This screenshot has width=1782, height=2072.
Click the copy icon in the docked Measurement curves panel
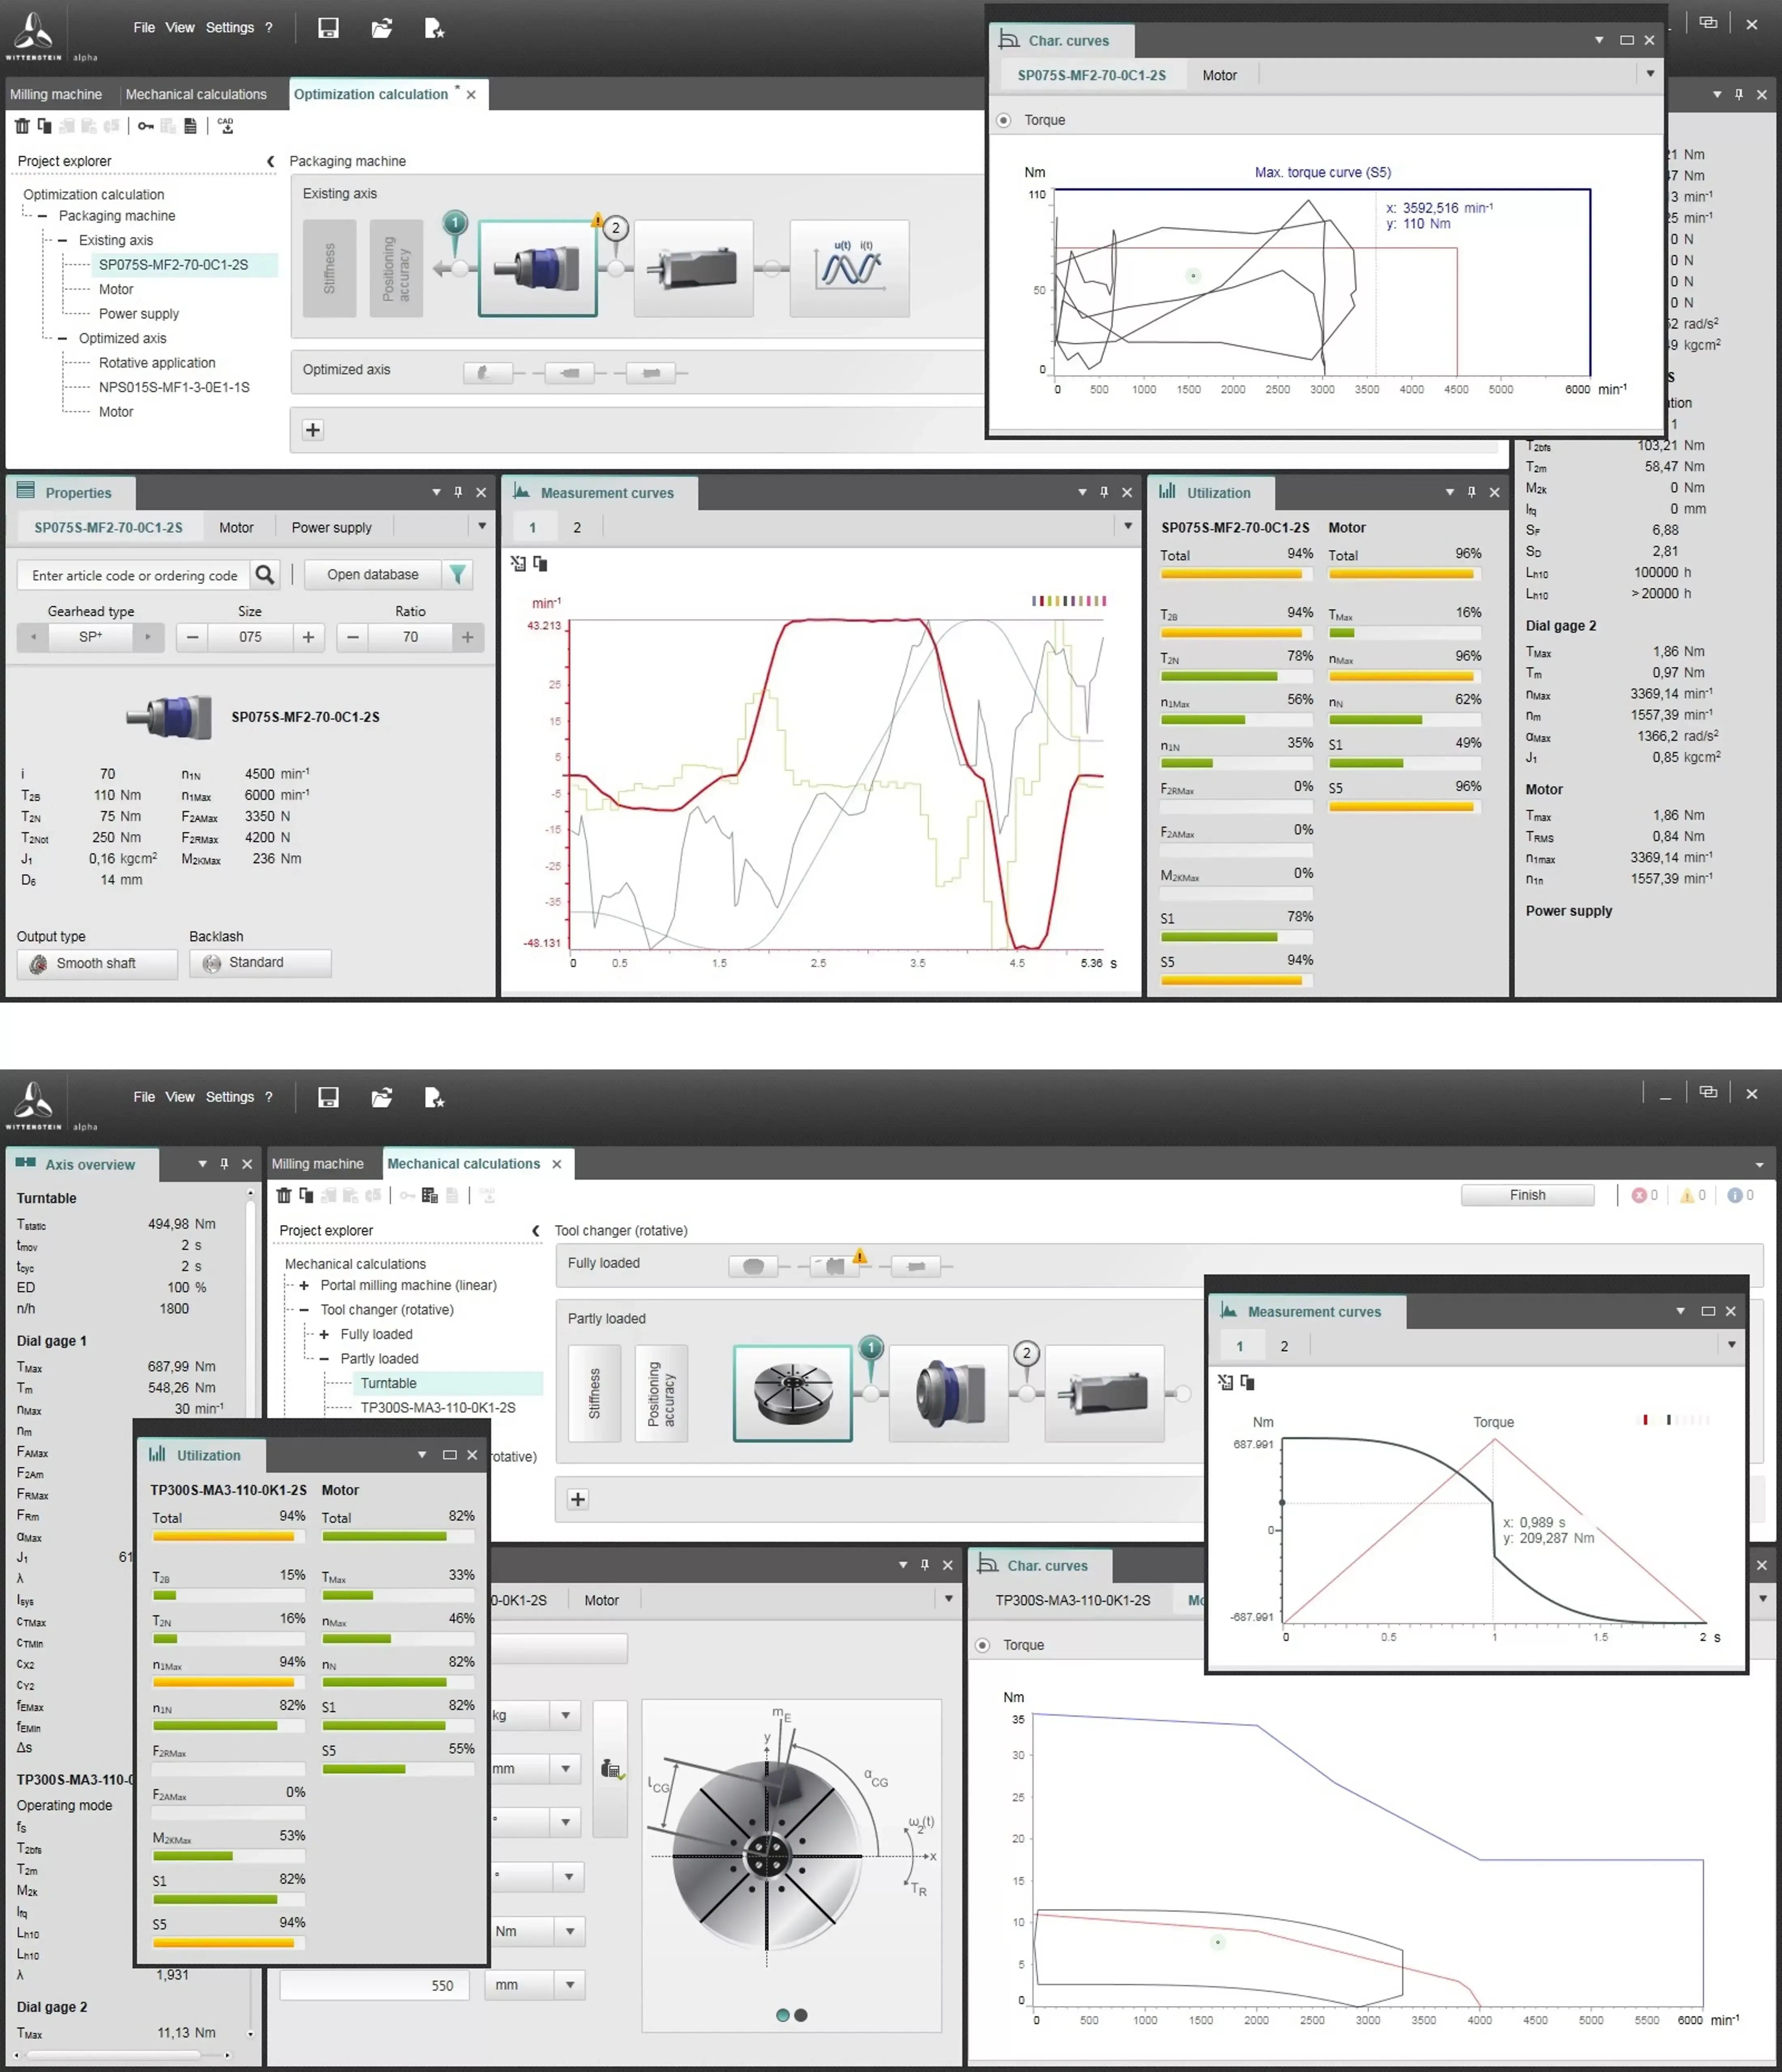(540, 564)
